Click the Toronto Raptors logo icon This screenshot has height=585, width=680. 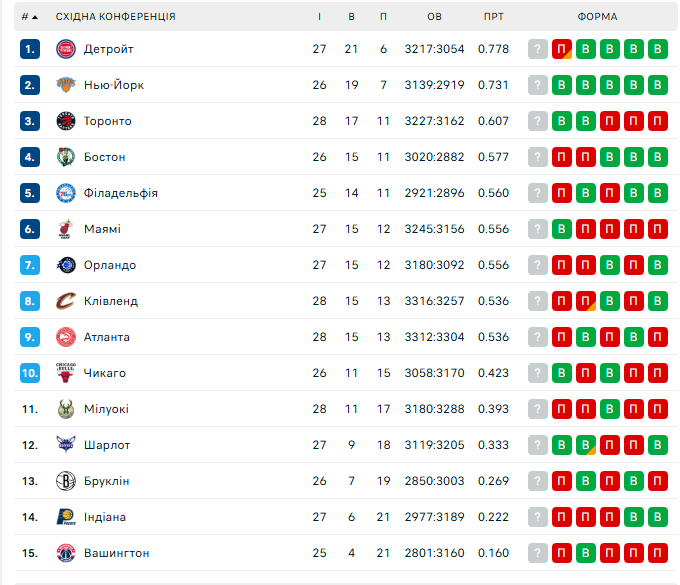[x=66, y=121]
